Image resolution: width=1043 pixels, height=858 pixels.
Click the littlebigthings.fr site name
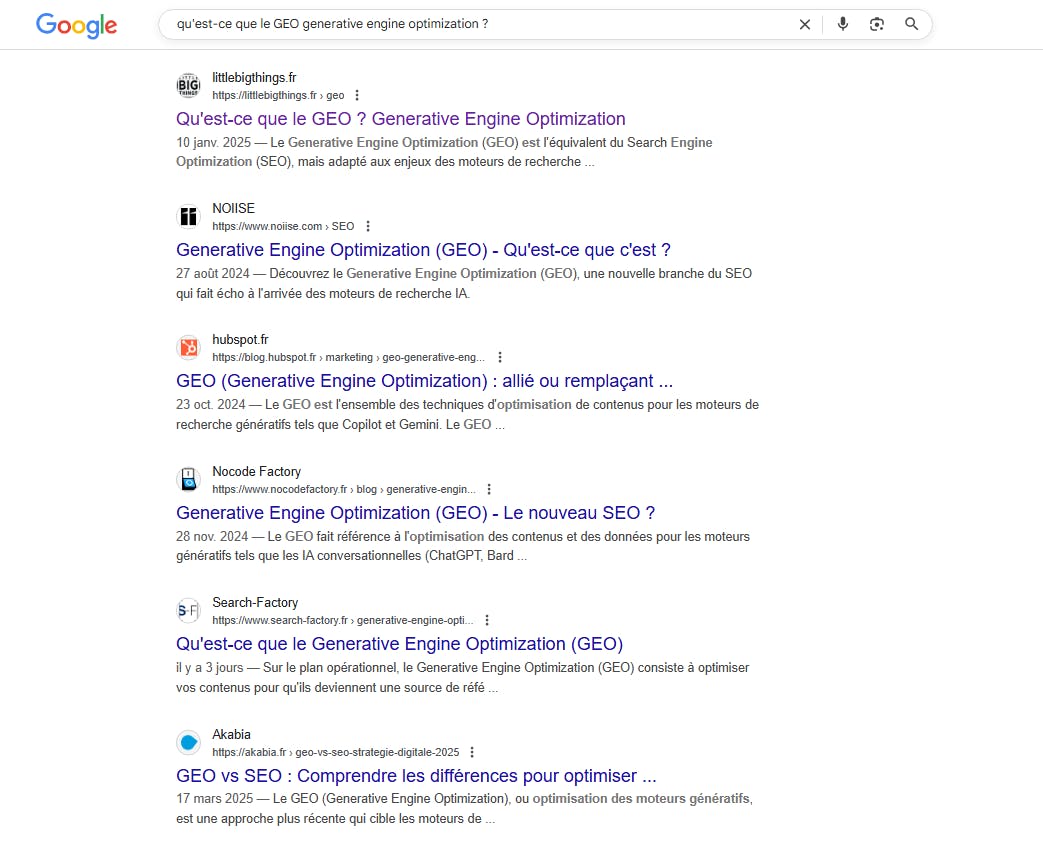[x=254, y=78]
